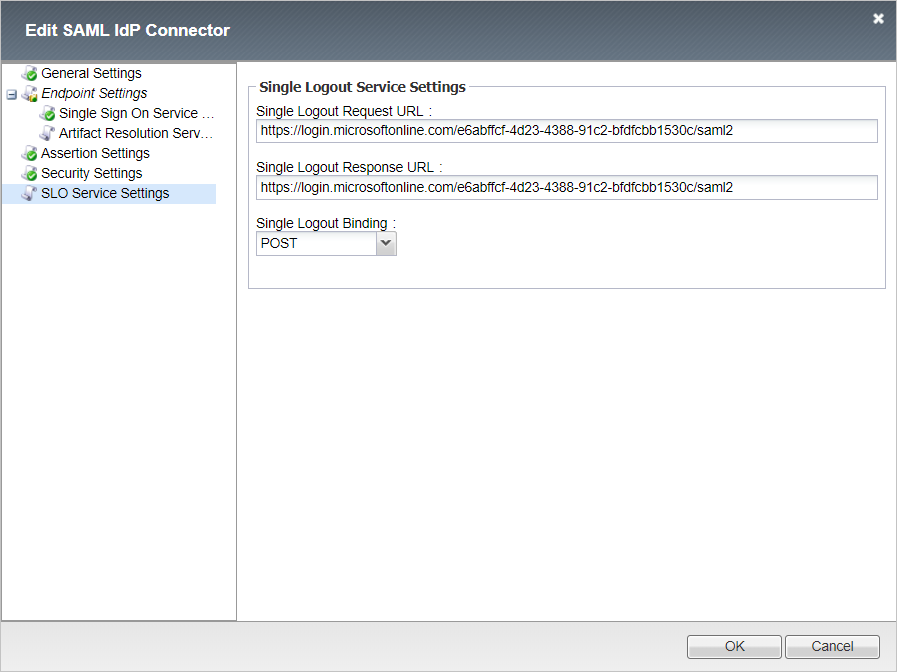Open Single Sign On Service settings
The height and width of the screenshot is (672, 897).
click(x=136, y=113)
